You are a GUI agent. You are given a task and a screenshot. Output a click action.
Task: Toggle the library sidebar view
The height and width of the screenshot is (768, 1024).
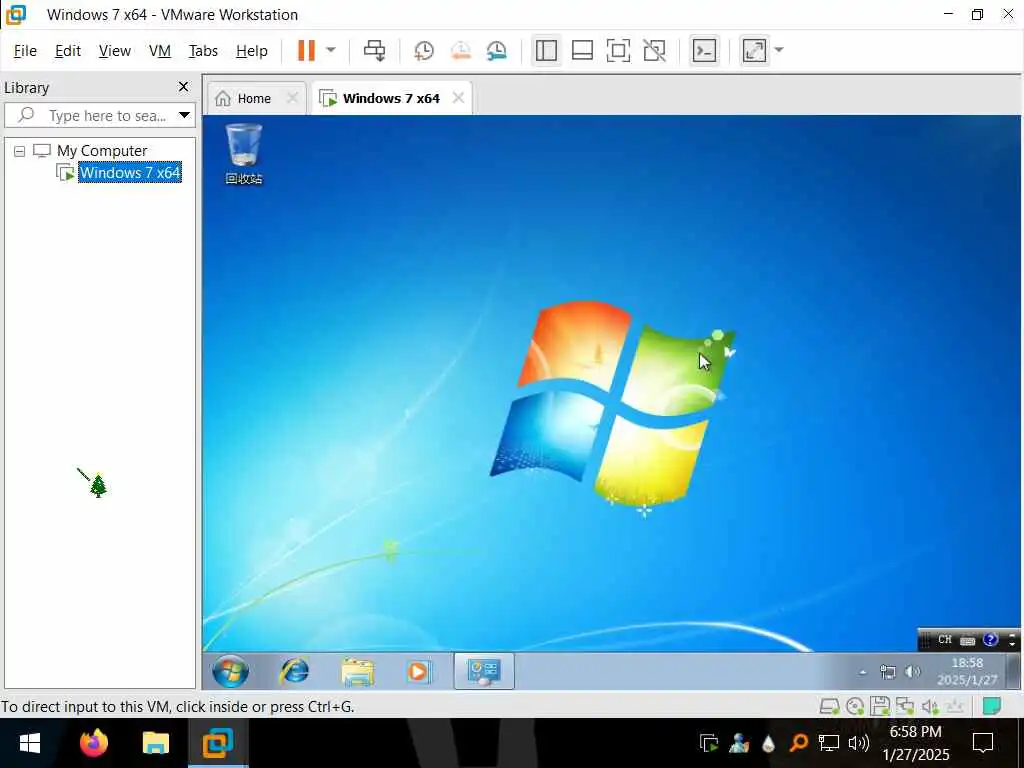[546, 50]
